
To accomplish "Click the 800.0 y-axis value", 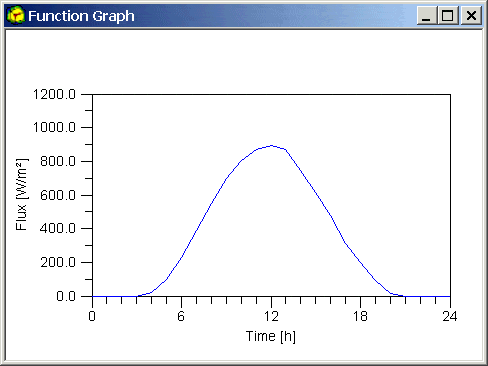I will pos(58,161).
